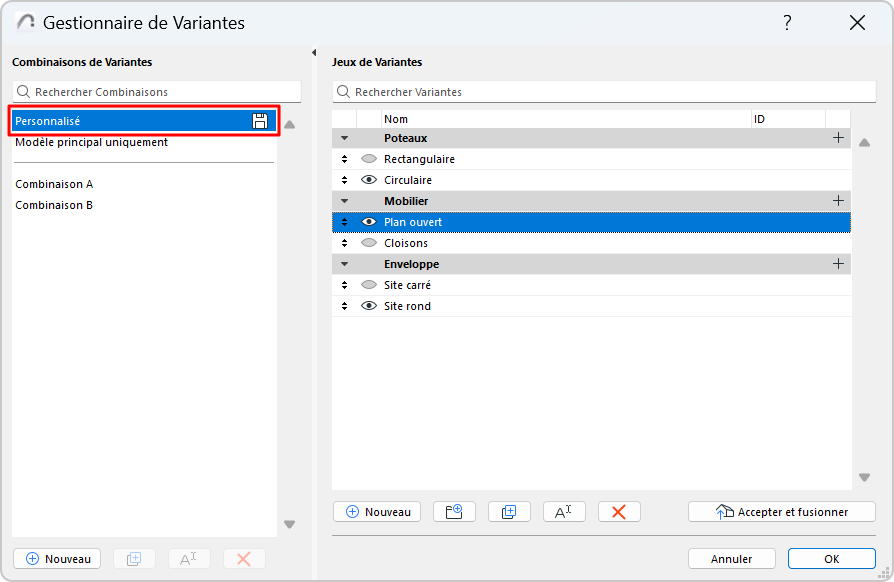
Task: Collapse the Poteaux variant set
Action: tap(345, 138)
